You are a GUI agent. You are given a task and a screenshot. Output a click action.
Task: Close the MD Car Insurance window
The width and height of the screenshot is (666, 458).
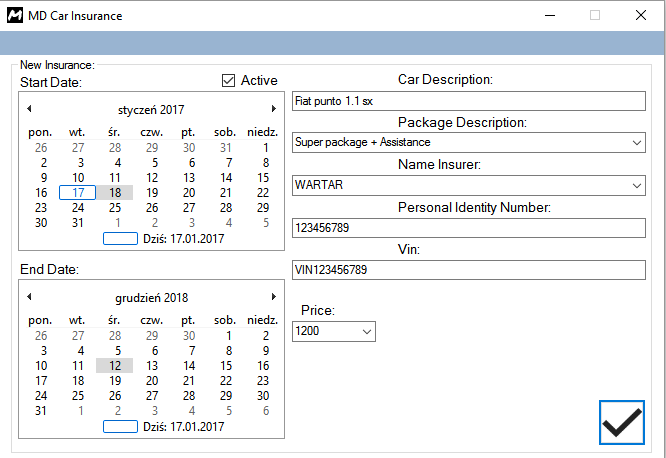(641, 16)
